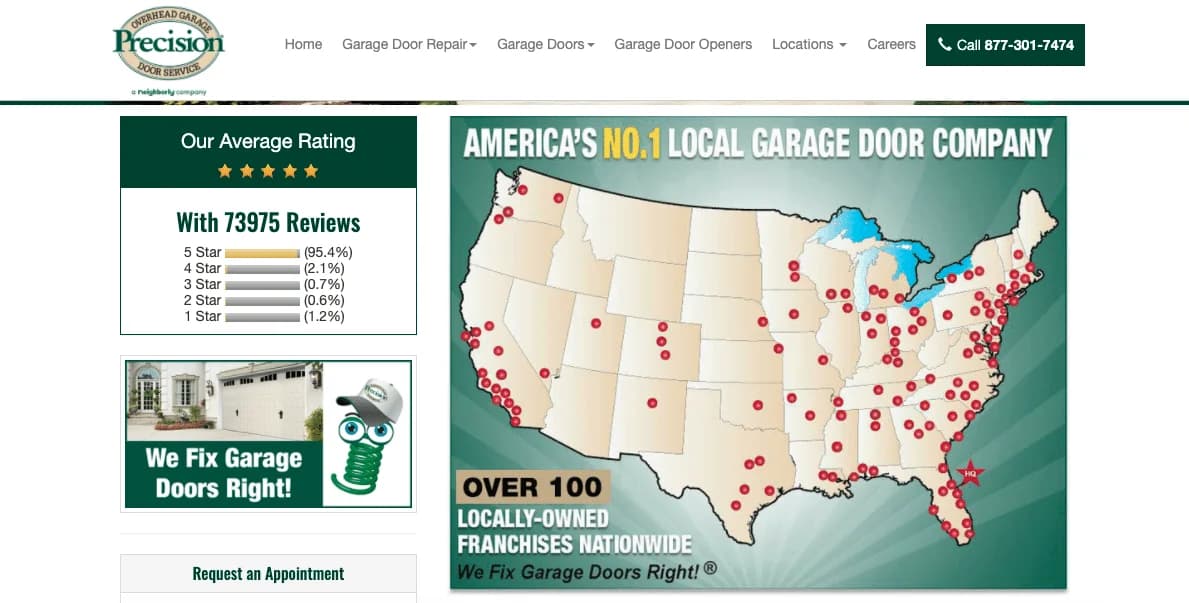The image size is (1189, 603).
Task: Click the 5 Star rating bar
Action: [x=262, y=253]
